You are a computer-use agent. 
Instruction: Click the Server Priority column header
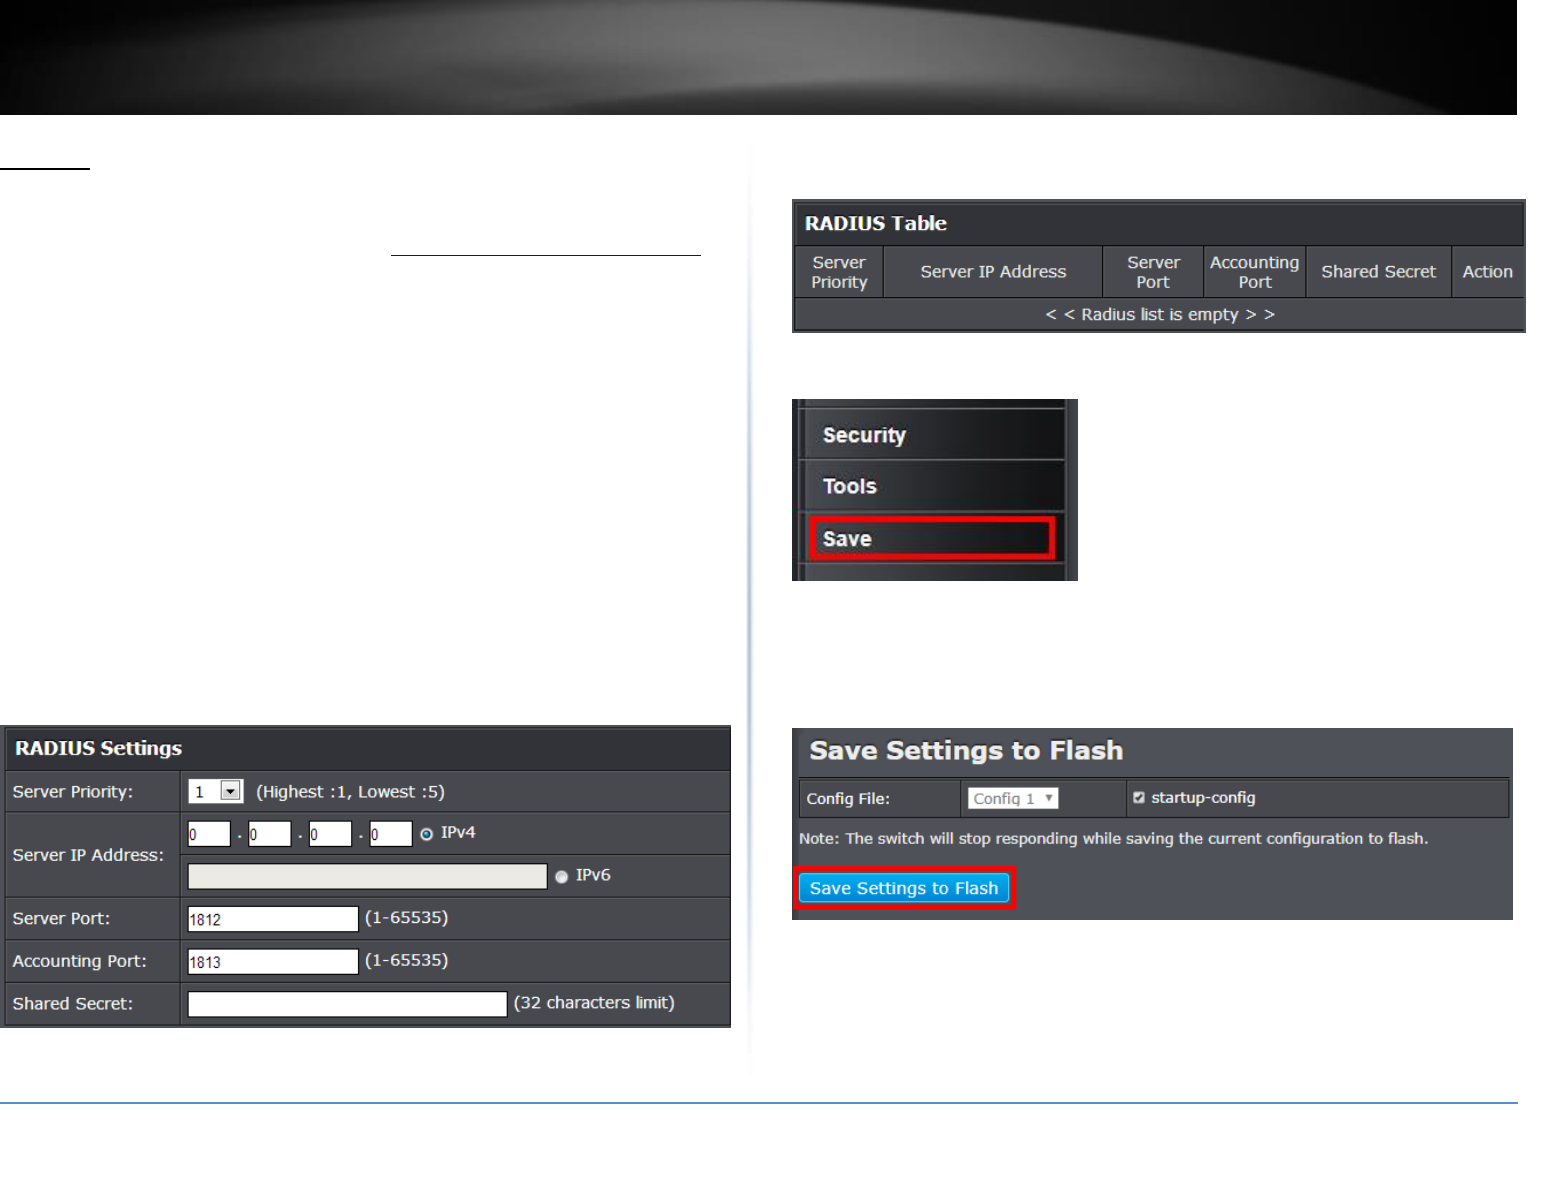839,272
